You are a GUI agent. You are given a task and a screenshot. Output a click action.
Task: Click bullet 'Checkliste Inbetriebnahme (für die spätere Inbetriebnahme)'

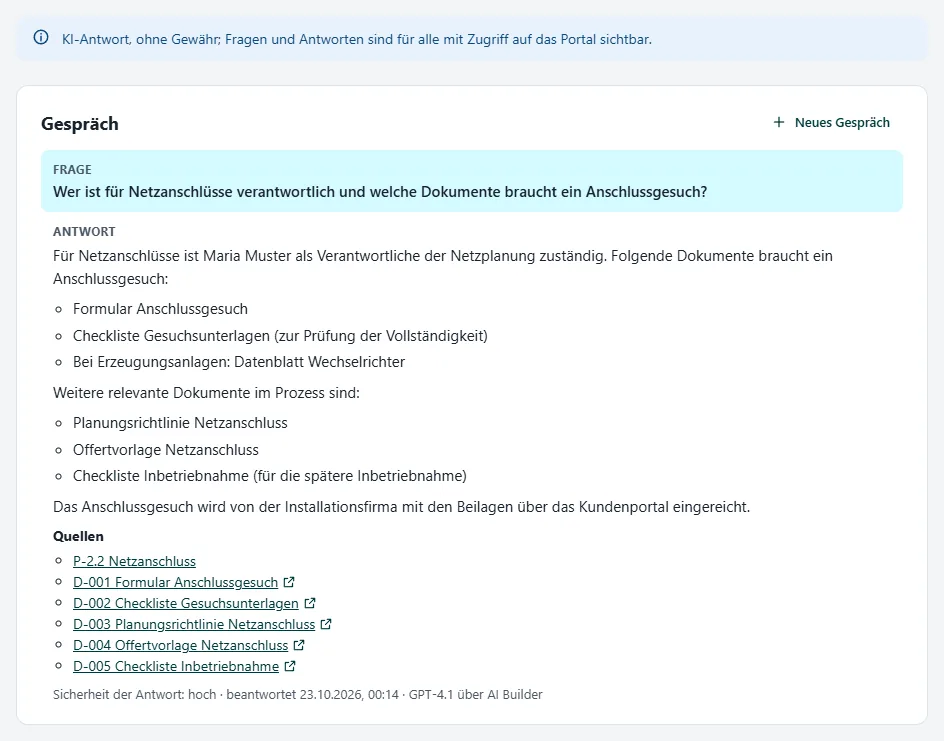coord(270,476)
